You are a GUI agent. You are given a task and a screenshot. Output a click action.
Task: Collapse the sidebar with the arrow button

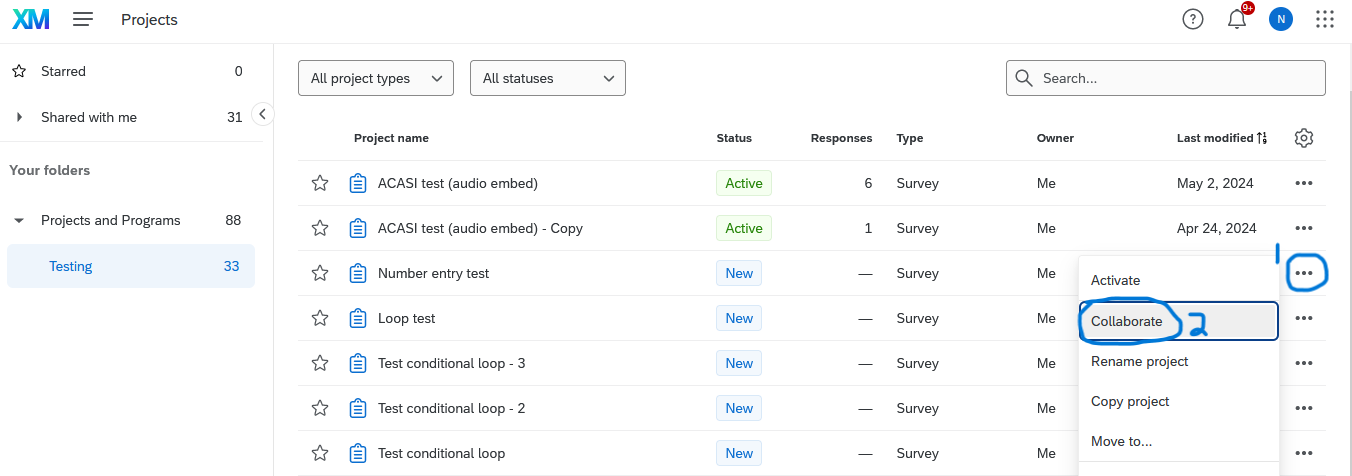tap(262, 114)
